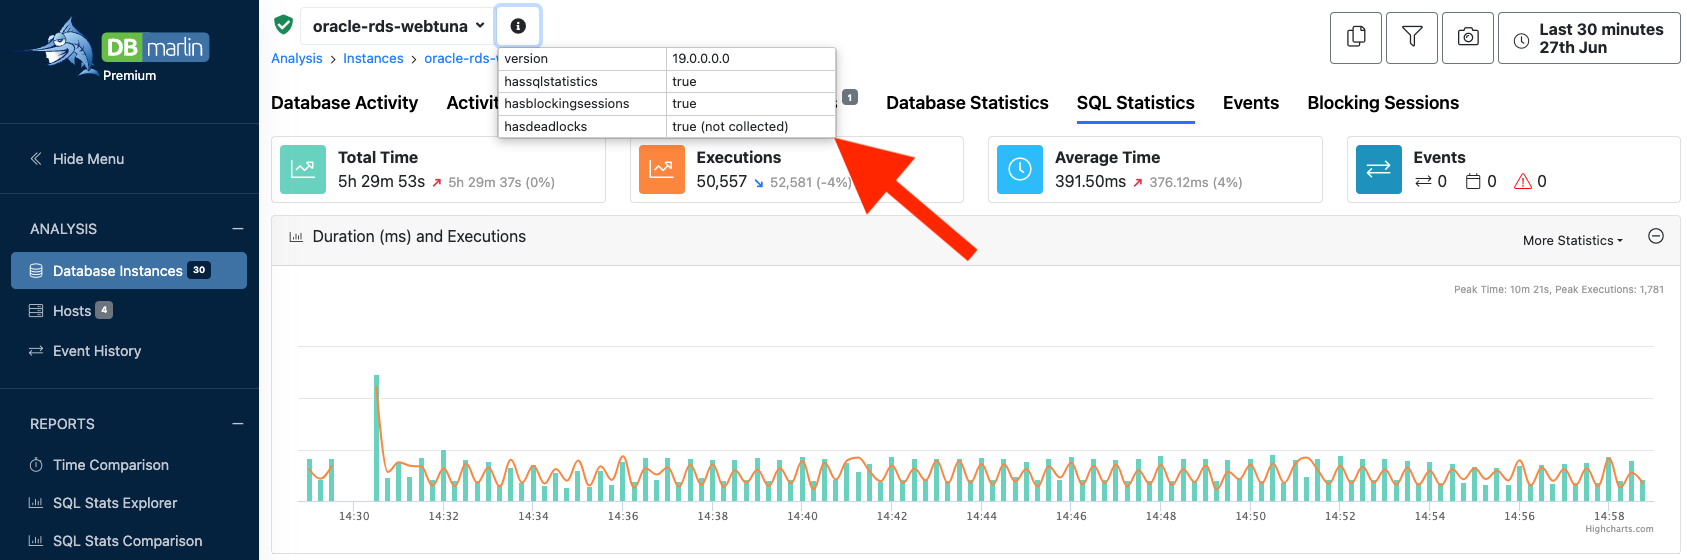
Task: Click the copy link icon button
Action: pyautogui.click(x=1356, y=38)
